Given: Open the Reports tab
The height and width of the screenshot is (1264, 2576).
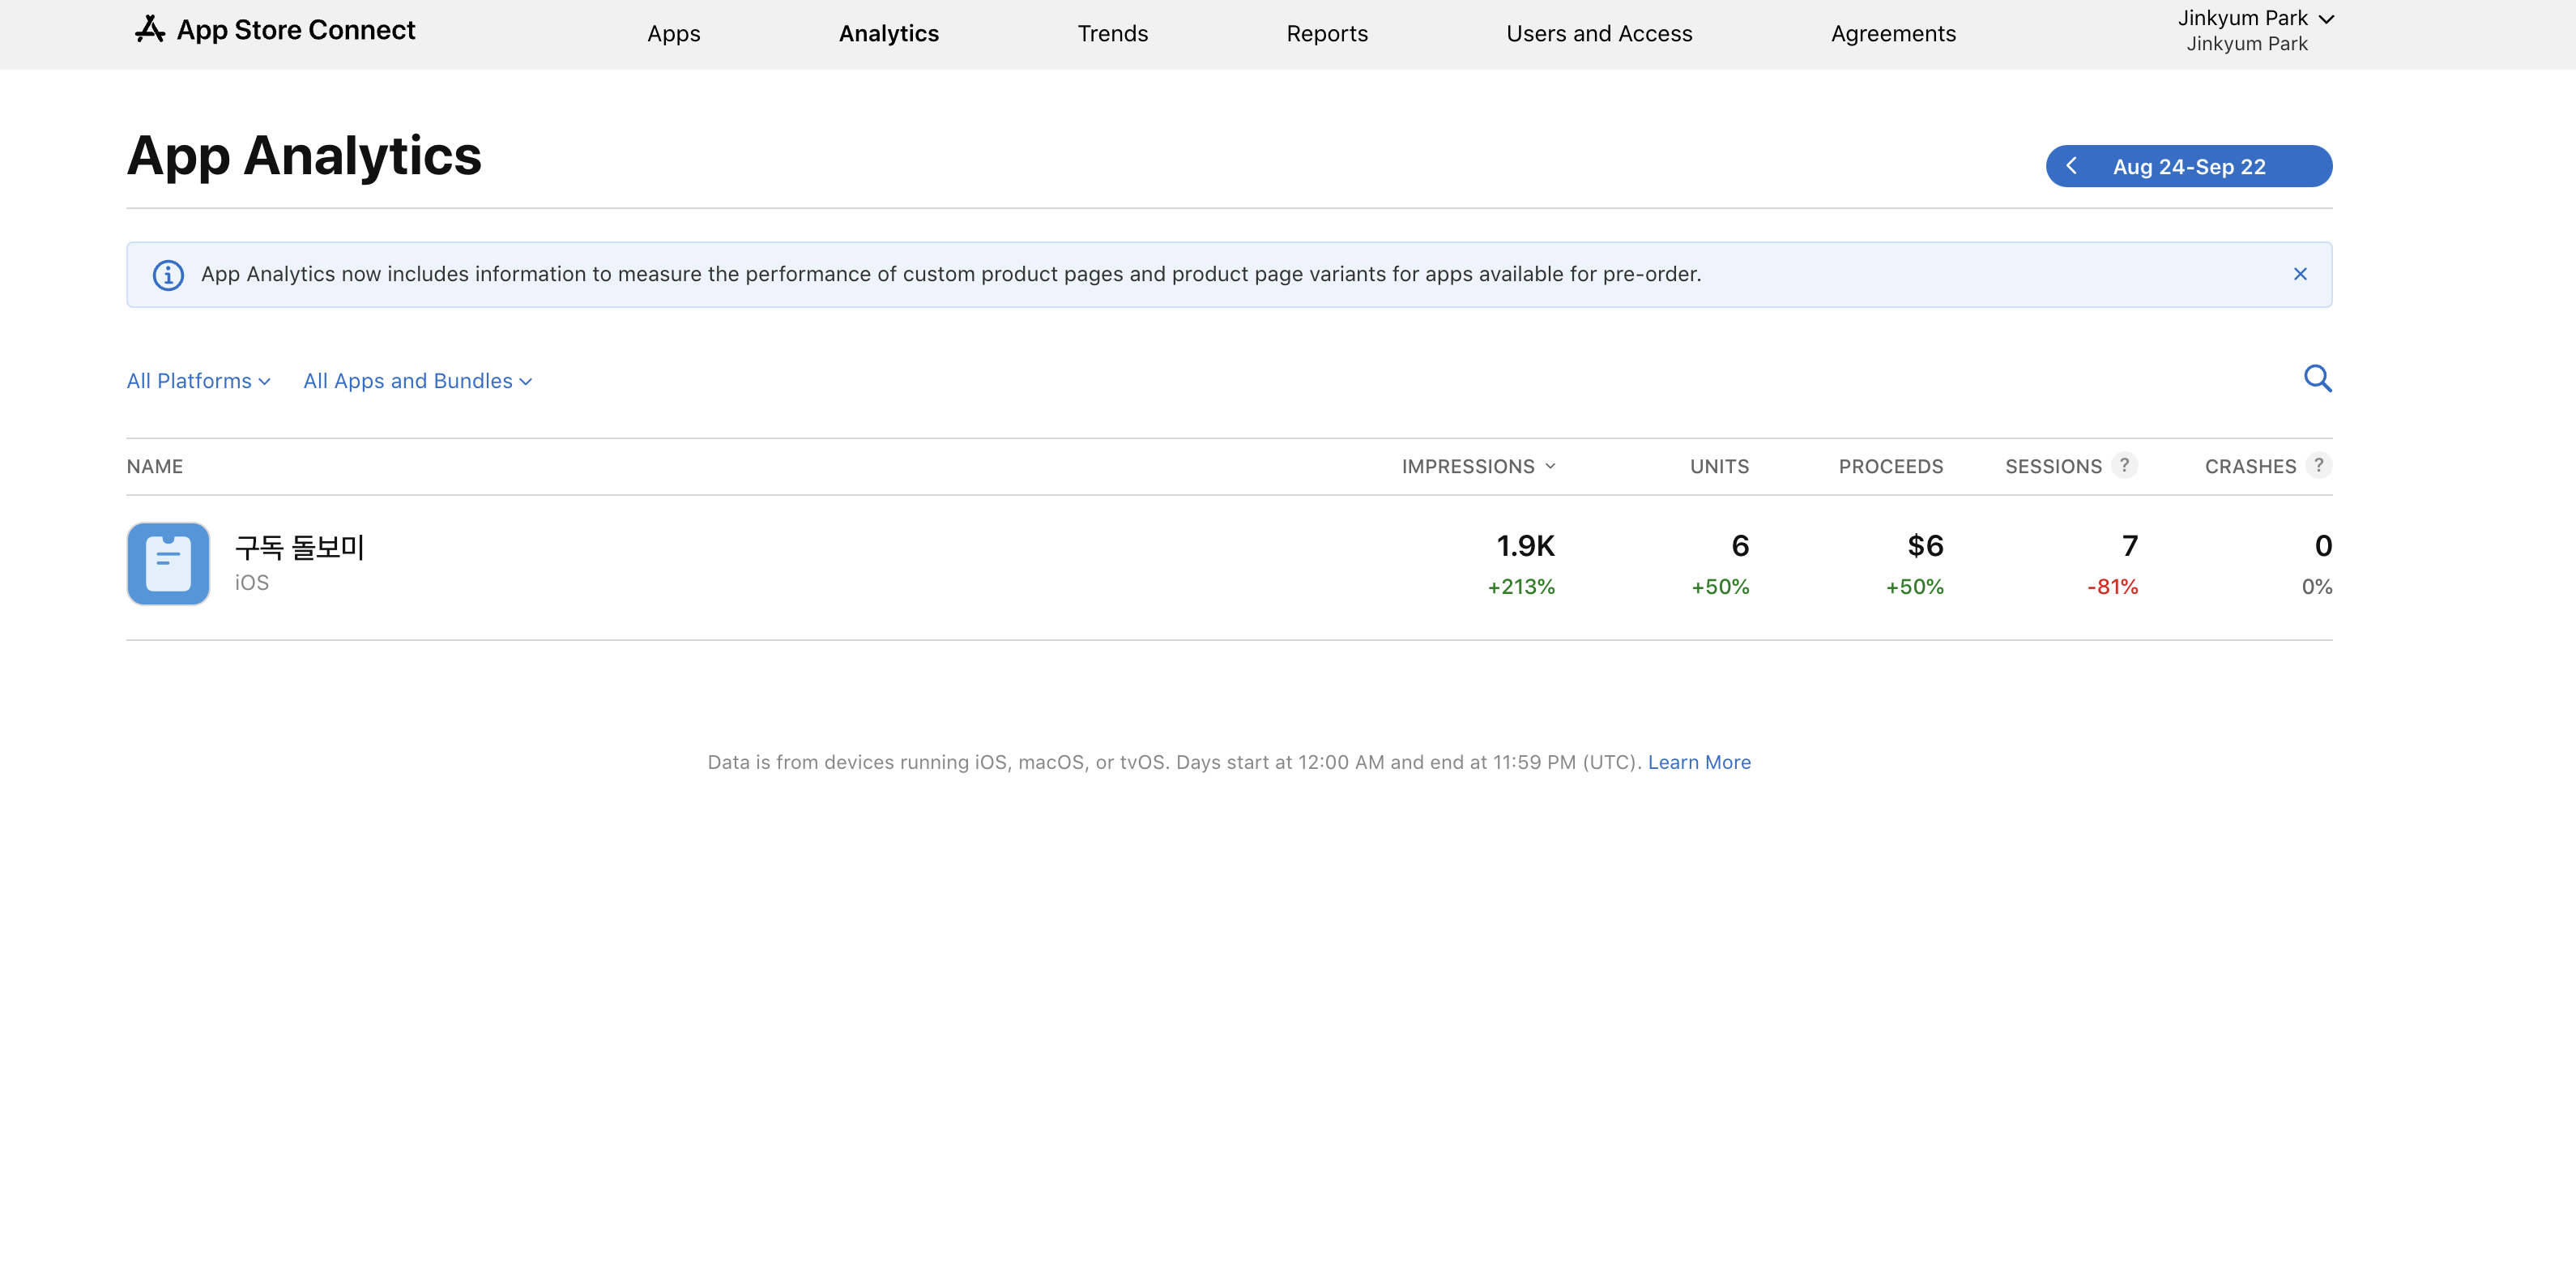Looking at the screenshot, I should 1326,34.
